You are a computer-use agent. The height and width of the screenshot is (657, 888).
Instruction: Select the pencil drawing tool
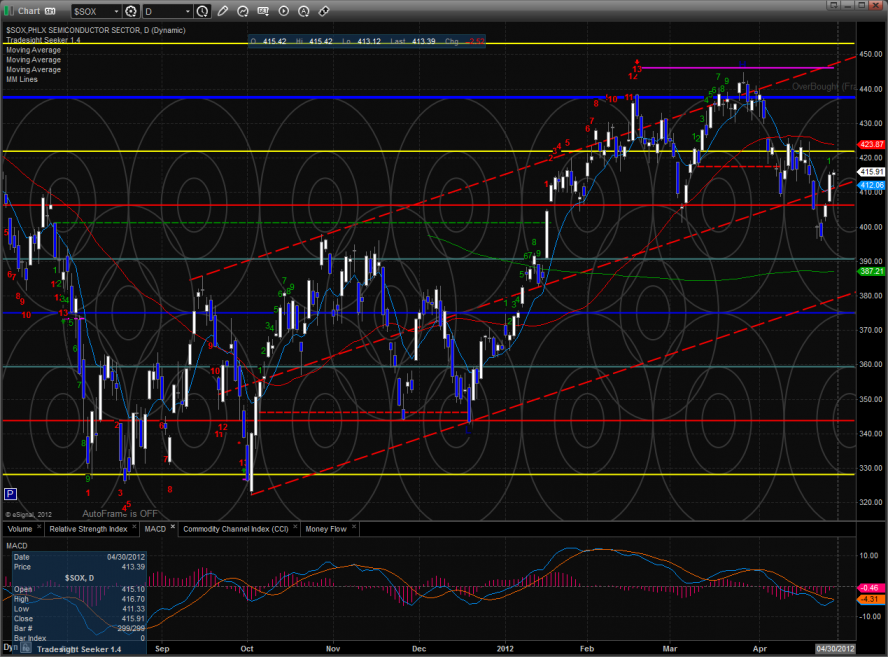[222, 11]
